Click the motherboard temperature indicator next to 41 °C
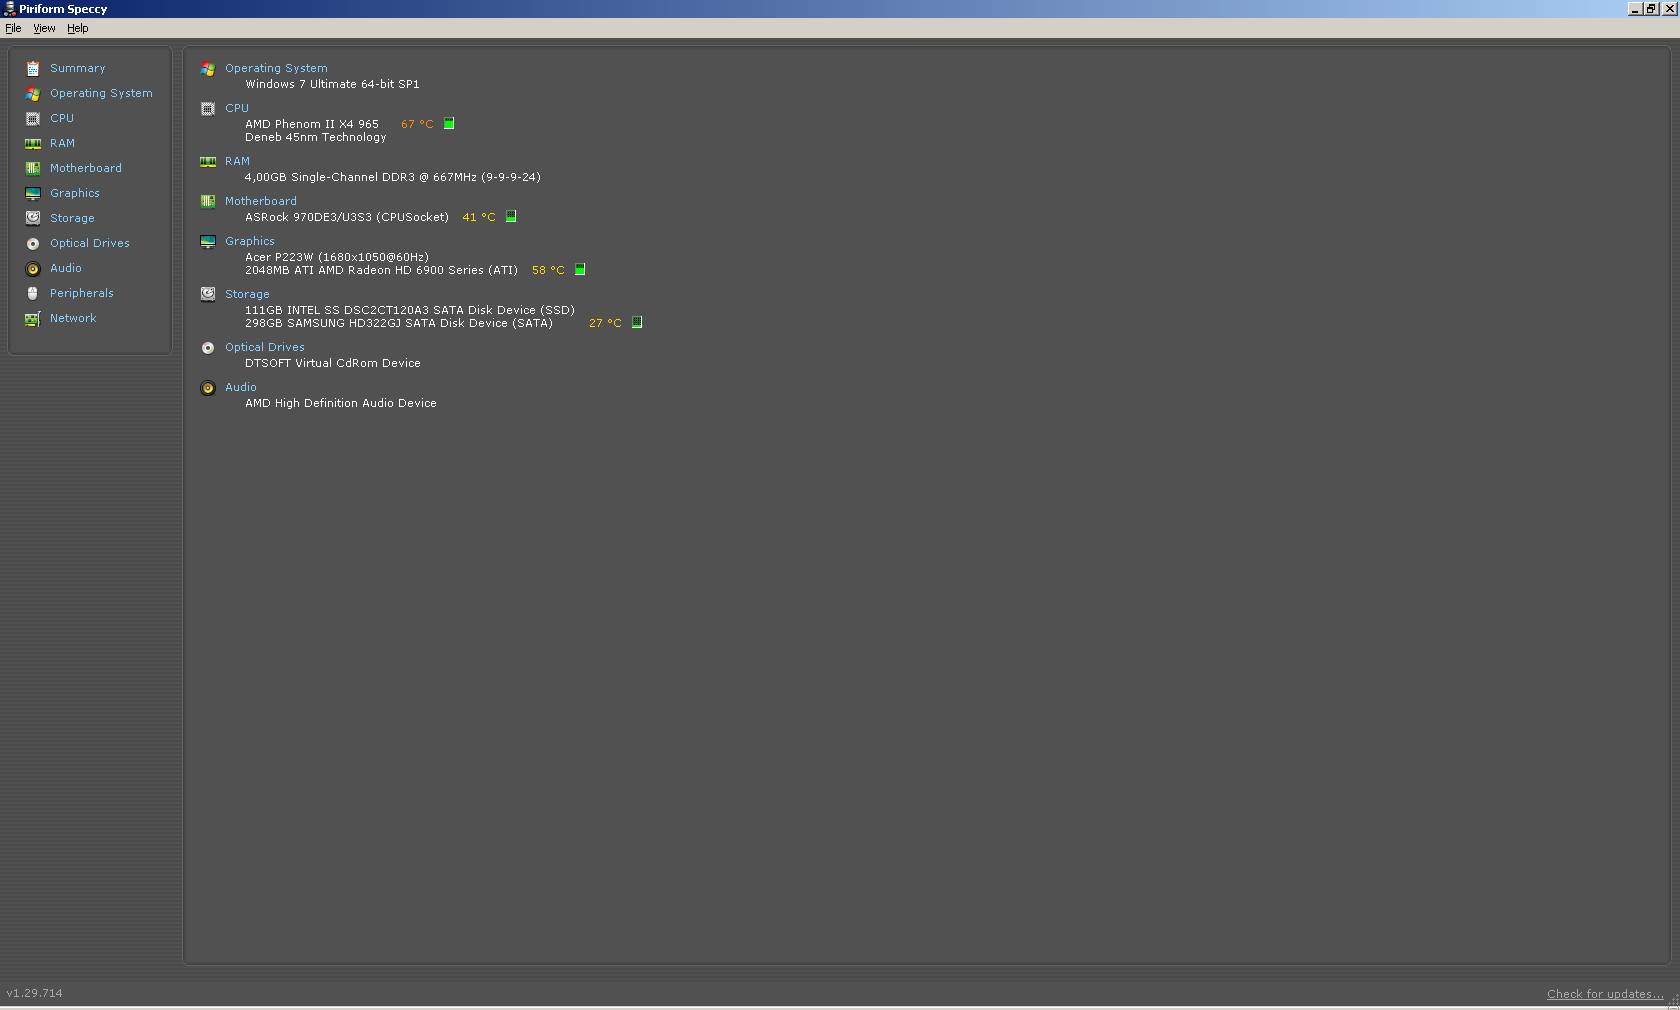The height and width of the screenshot is (1010, 1680). tap(511, 217)
